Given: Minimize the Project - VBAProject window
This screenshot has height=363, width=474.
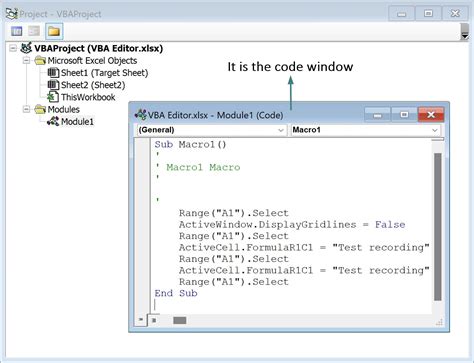Looking at the screenshot, I should (402, 14).
